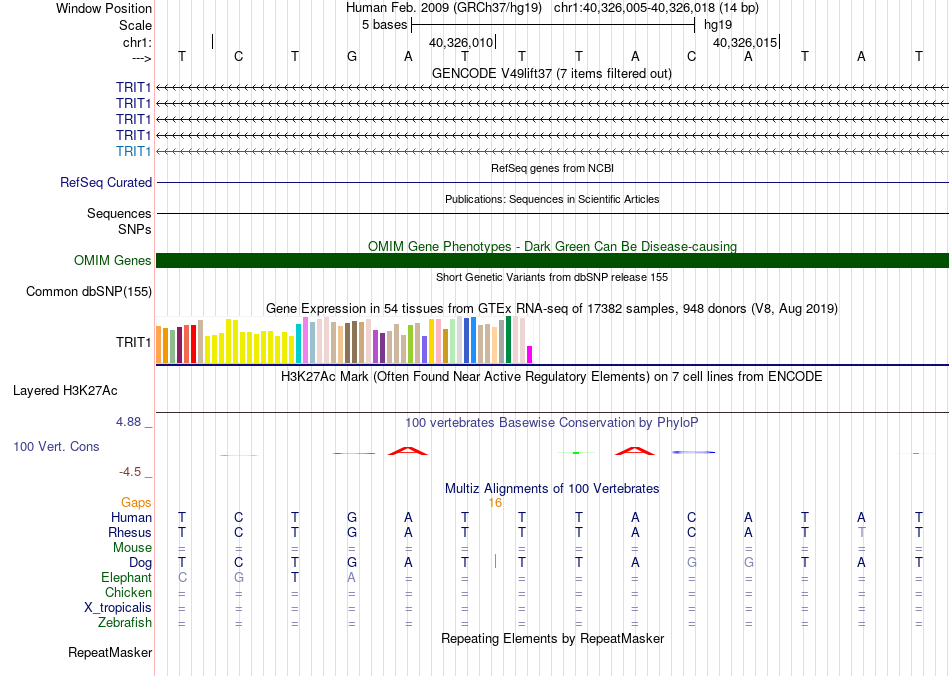The image size is (950, 676).
Task: Click the orange gap count 16
Action: [495, 503]
